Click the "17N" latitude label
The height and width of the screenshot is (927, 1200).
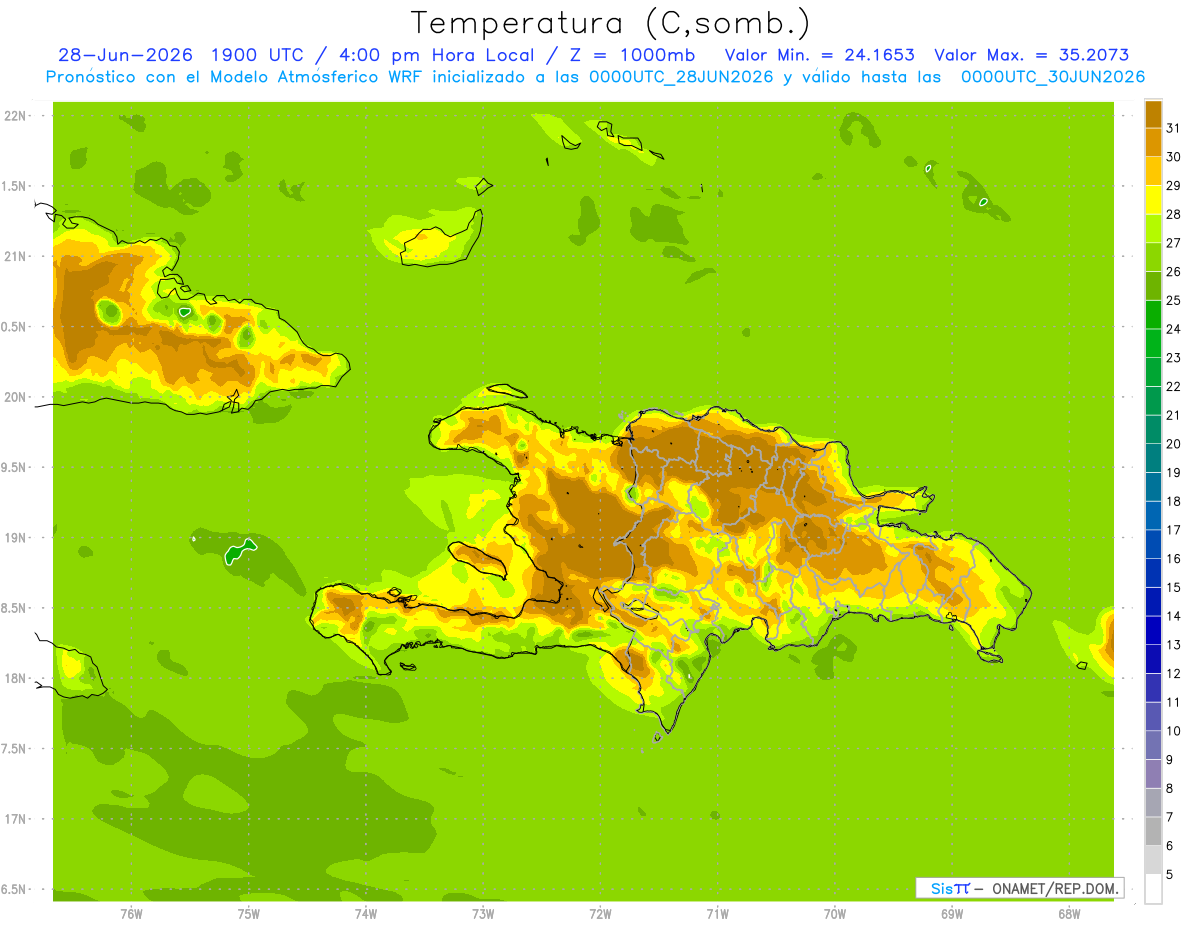15,820
